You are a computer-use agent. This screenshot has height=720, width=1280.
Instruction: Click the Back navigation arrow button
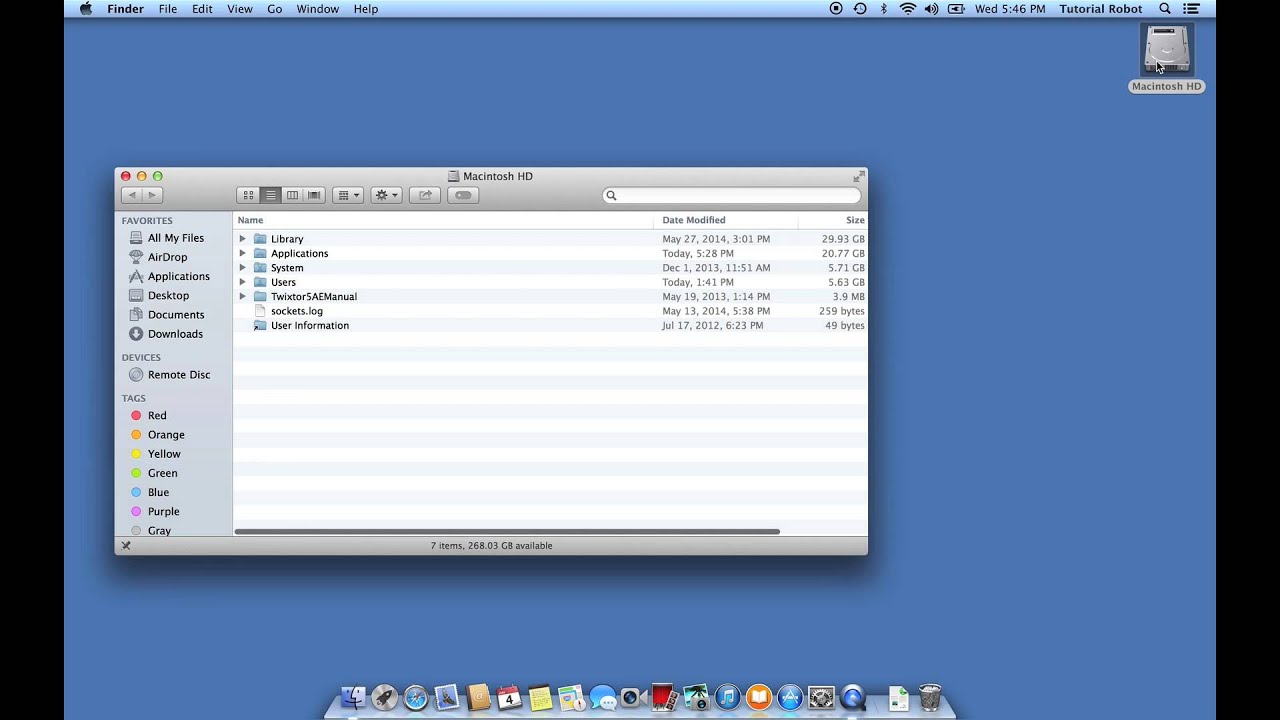tap(131, 195)
